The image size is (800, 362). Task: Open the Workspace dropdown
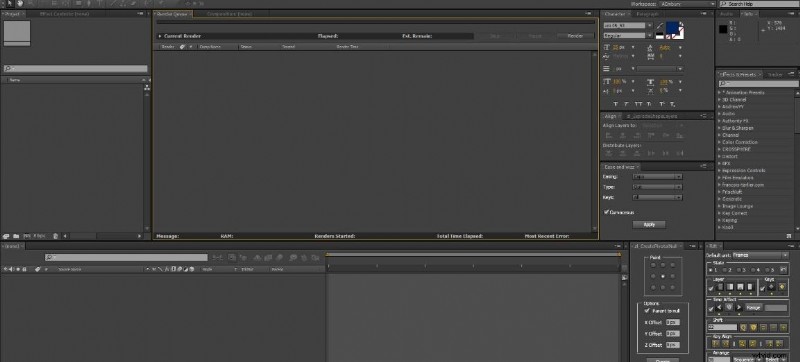(687, 4)
